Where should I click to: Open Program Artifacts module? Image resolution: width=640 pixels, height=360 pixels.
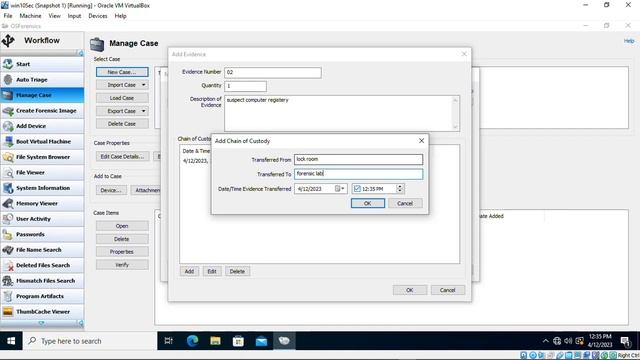pyautogui.click(x=42, y=296)
